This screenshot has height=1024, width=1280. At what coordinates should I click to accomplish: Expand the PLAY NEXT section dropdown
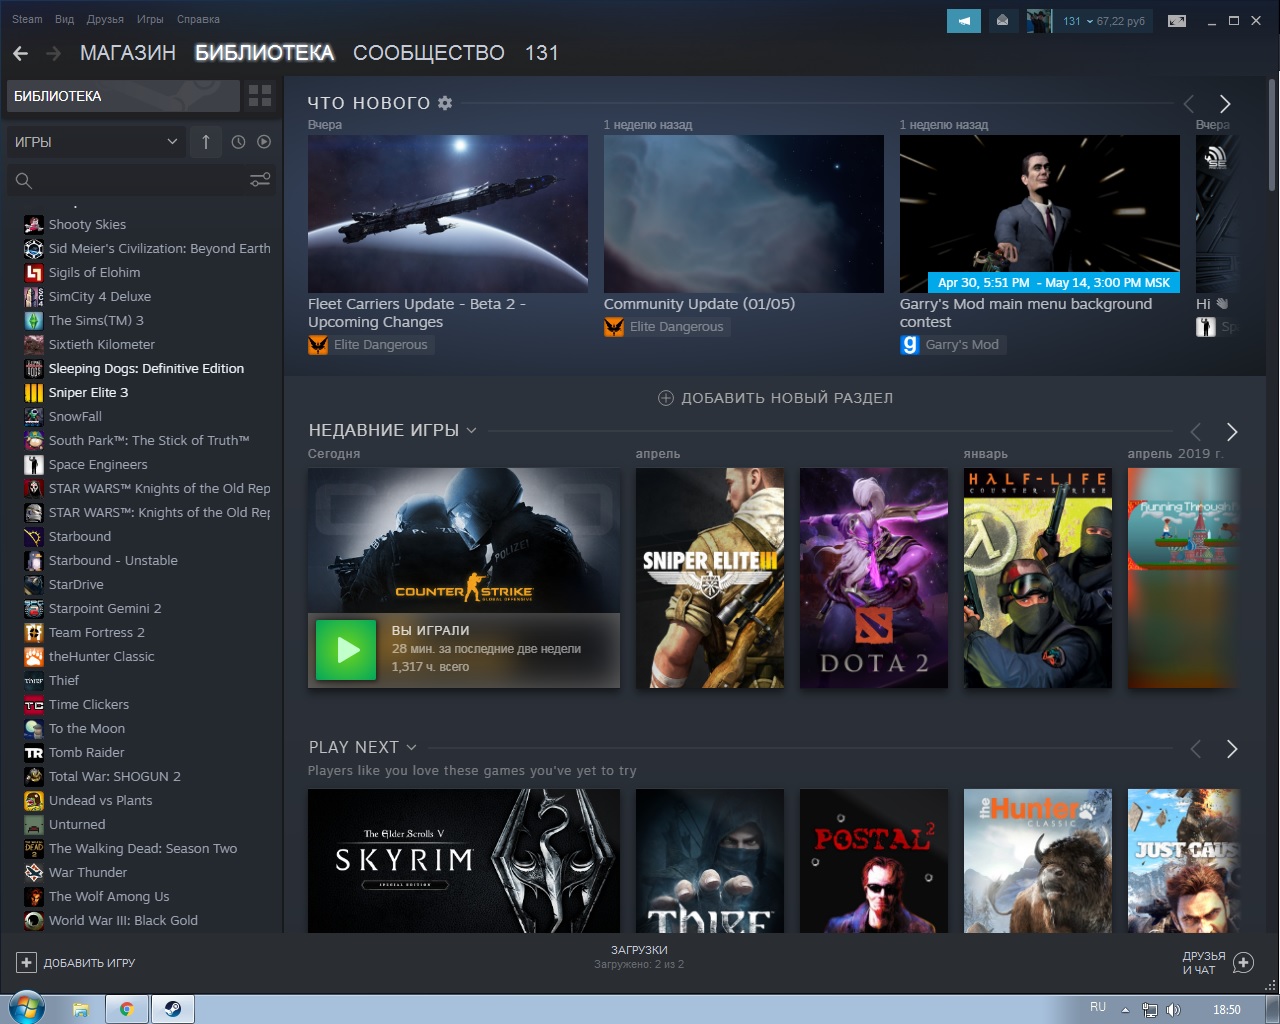[x=411, y=748]
